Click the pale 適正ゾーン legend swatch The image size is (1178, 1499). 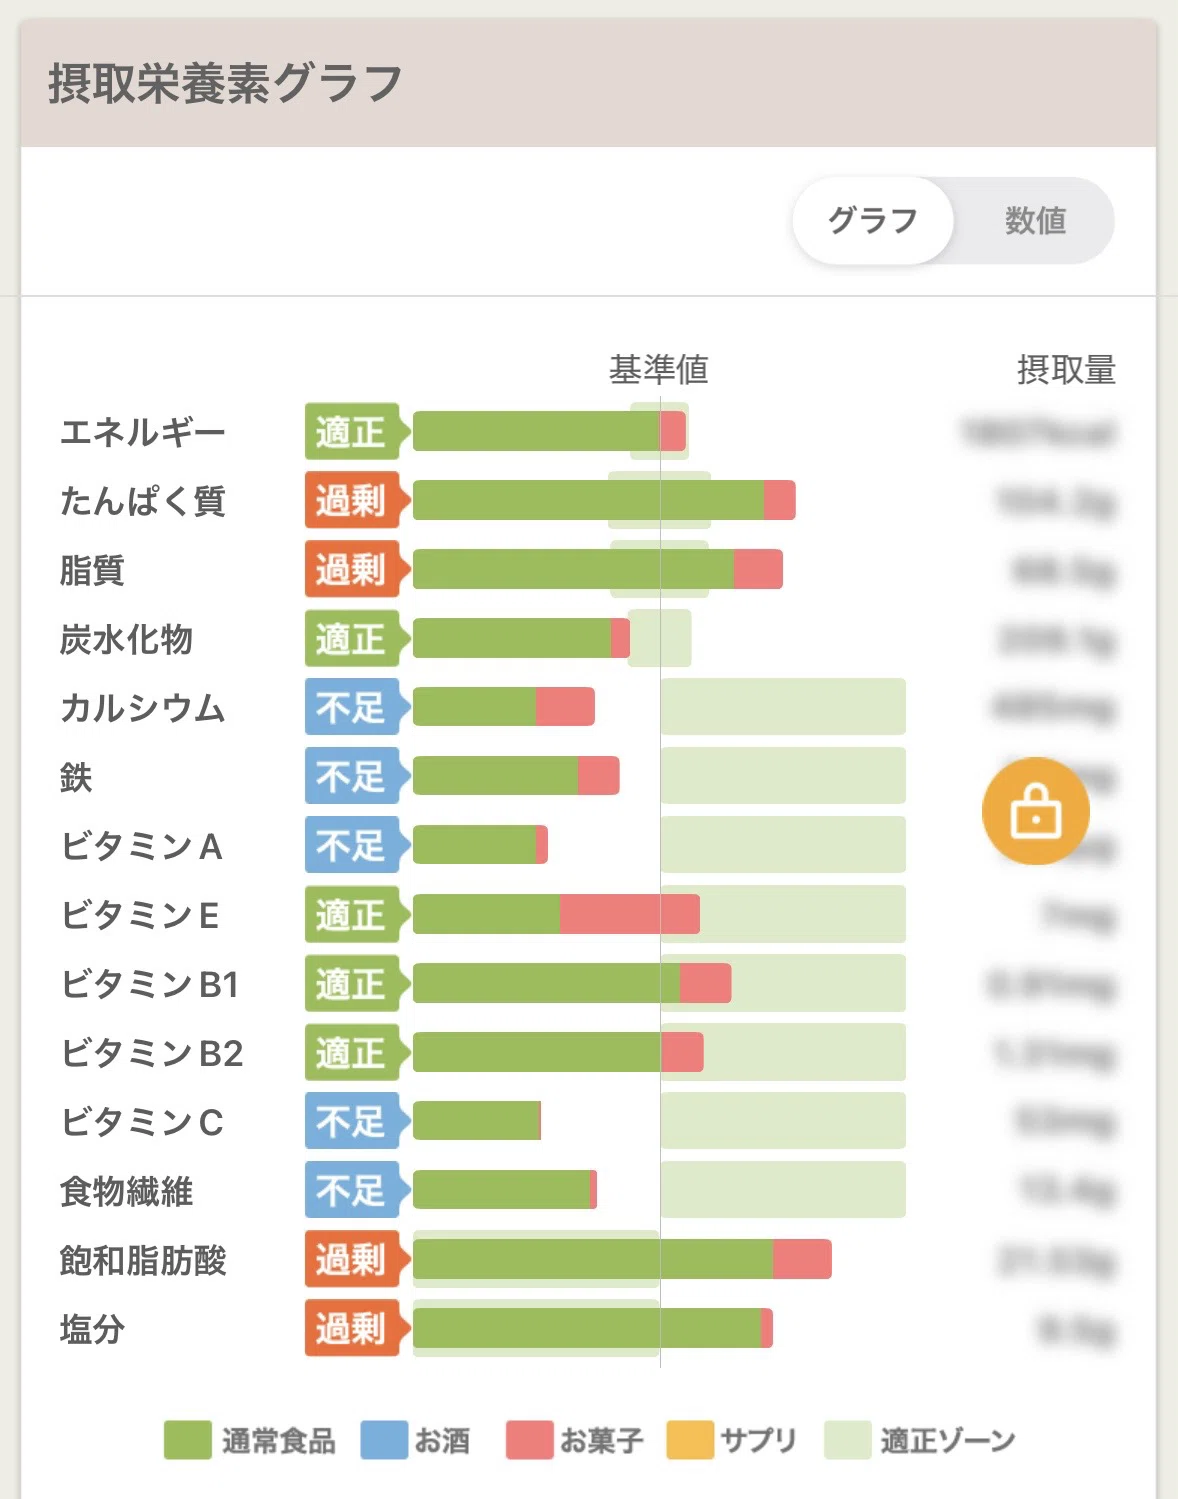click(x=847, y=1440)
